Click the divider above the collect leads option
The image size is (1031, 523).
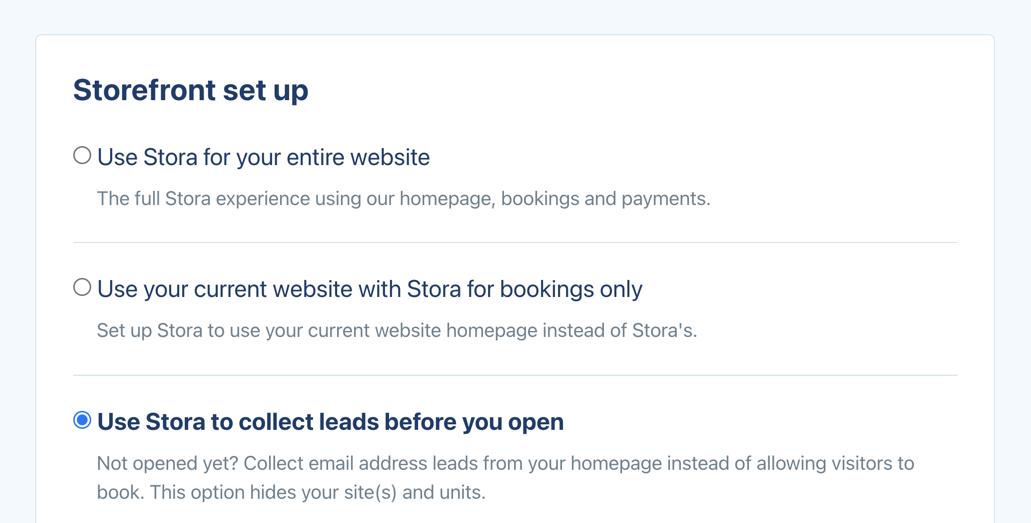pos(515,376)
